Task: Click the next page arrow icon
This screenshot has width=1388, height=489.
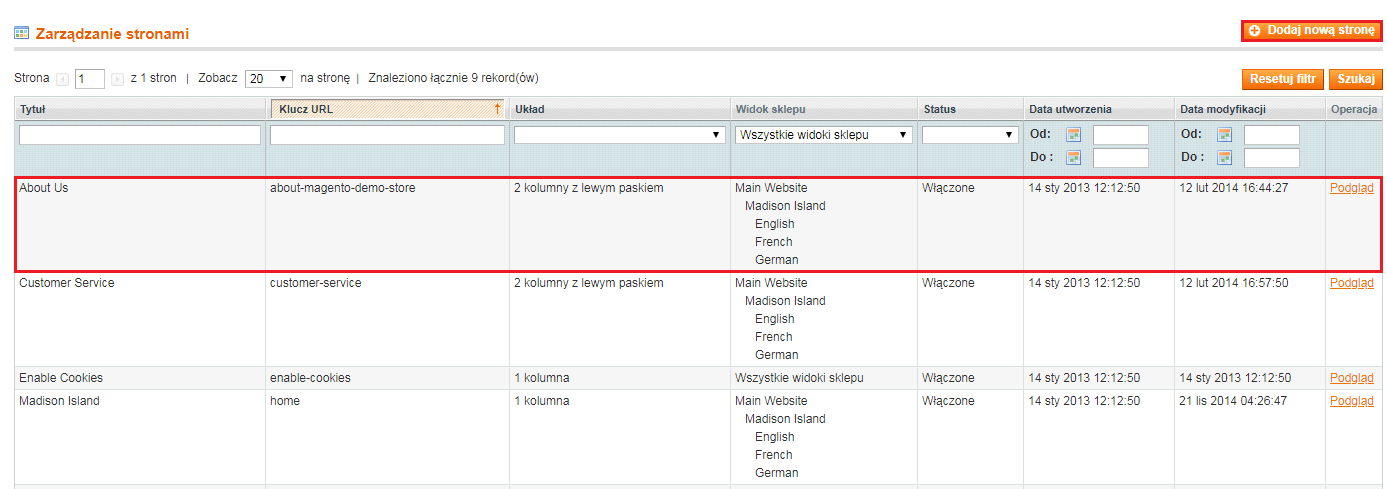Action: 117,78
